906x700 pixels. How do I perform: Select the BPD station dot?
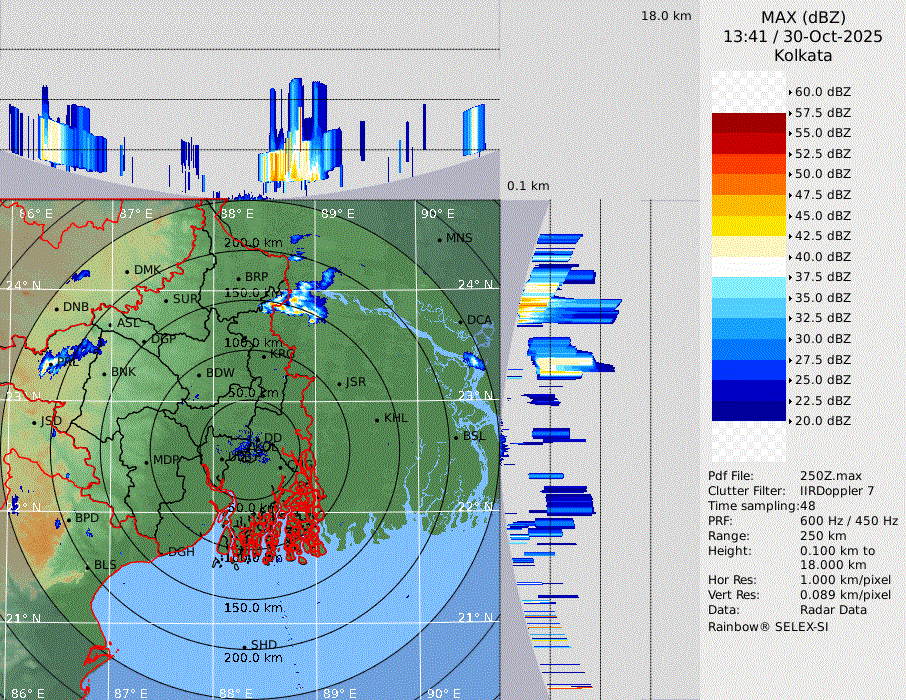coord(69,519)
